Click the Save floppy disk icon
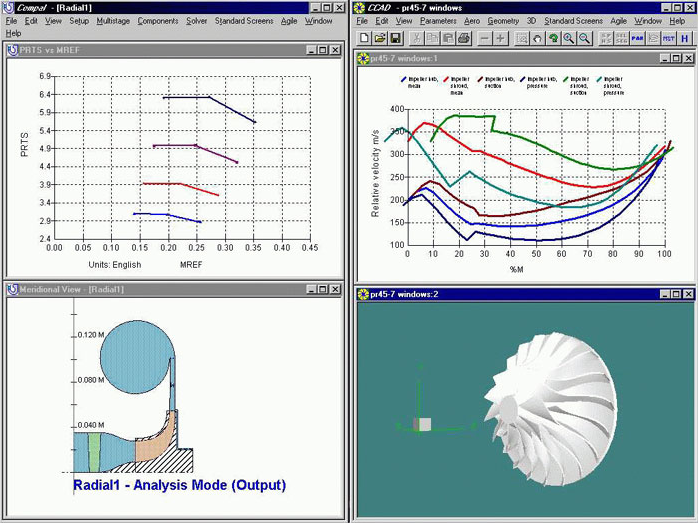Screen dimensions: 698x523 [395, 38]
